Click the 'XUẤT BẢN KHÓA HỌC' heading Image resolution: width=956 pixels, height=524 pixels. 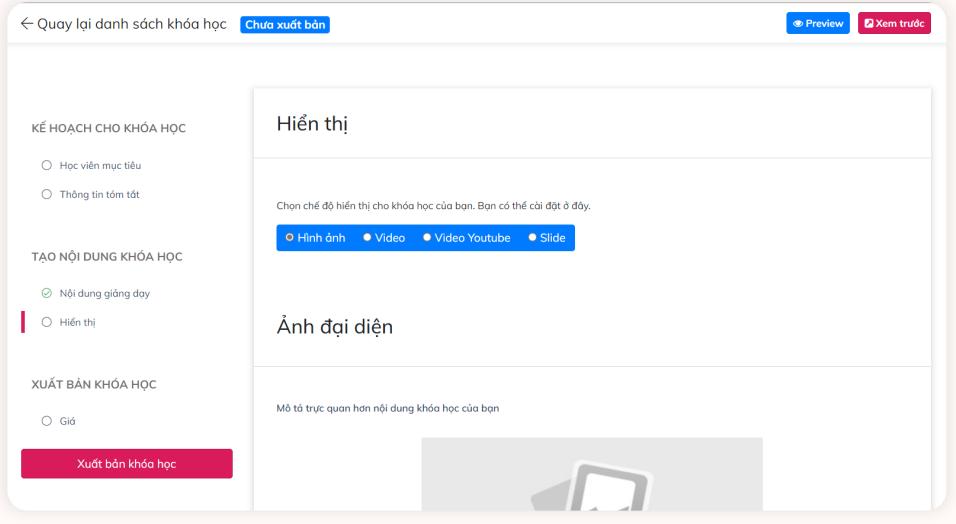(94, 384)
